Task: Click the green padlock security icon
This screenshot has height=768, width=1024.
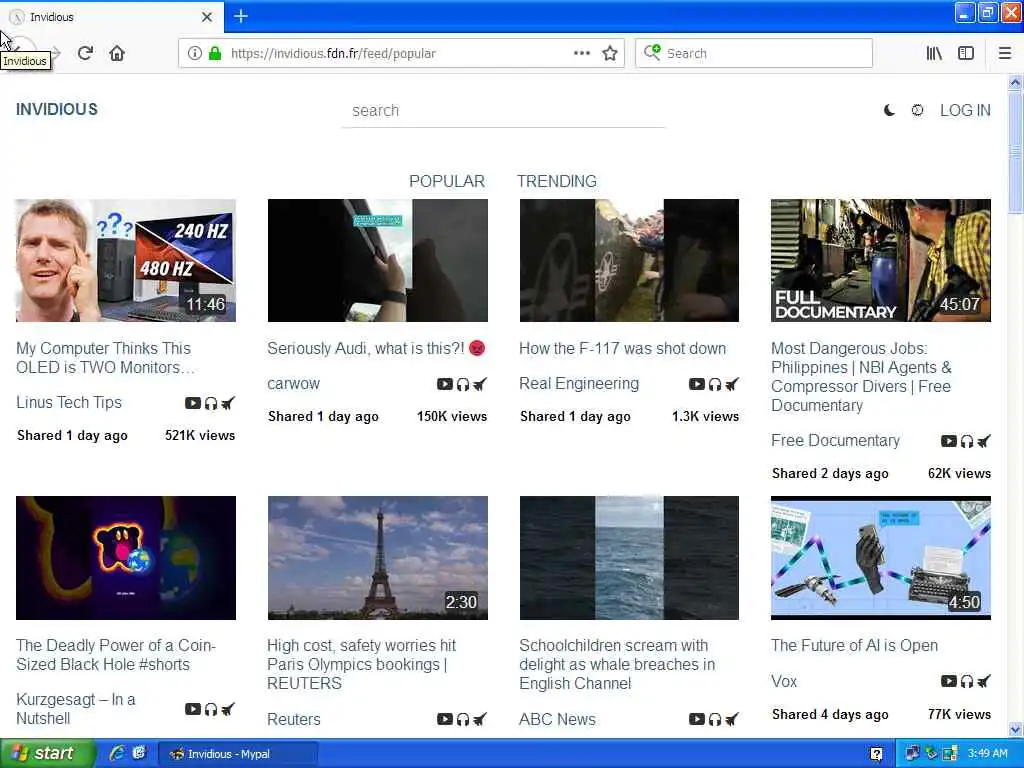Action: pyautogui.click(x=215, y=53)
